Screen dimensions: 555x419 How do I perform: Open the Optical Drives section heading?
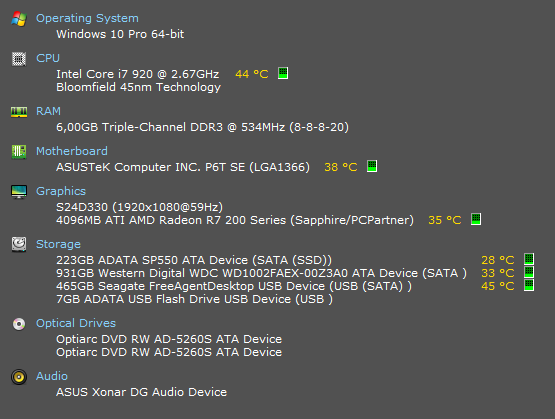click(76, 323)
